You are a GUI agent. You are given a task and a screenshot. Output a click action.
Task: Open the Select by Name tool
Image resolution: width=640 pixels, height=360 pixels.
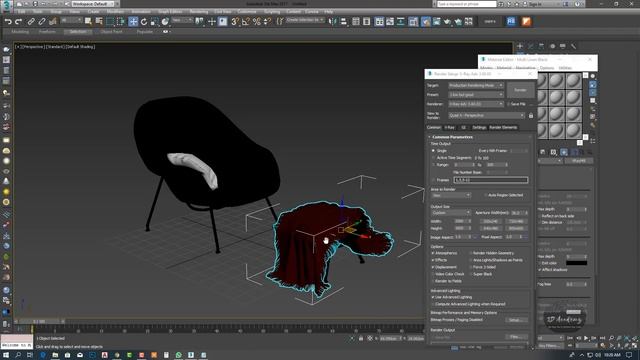(x=99, y=21)
